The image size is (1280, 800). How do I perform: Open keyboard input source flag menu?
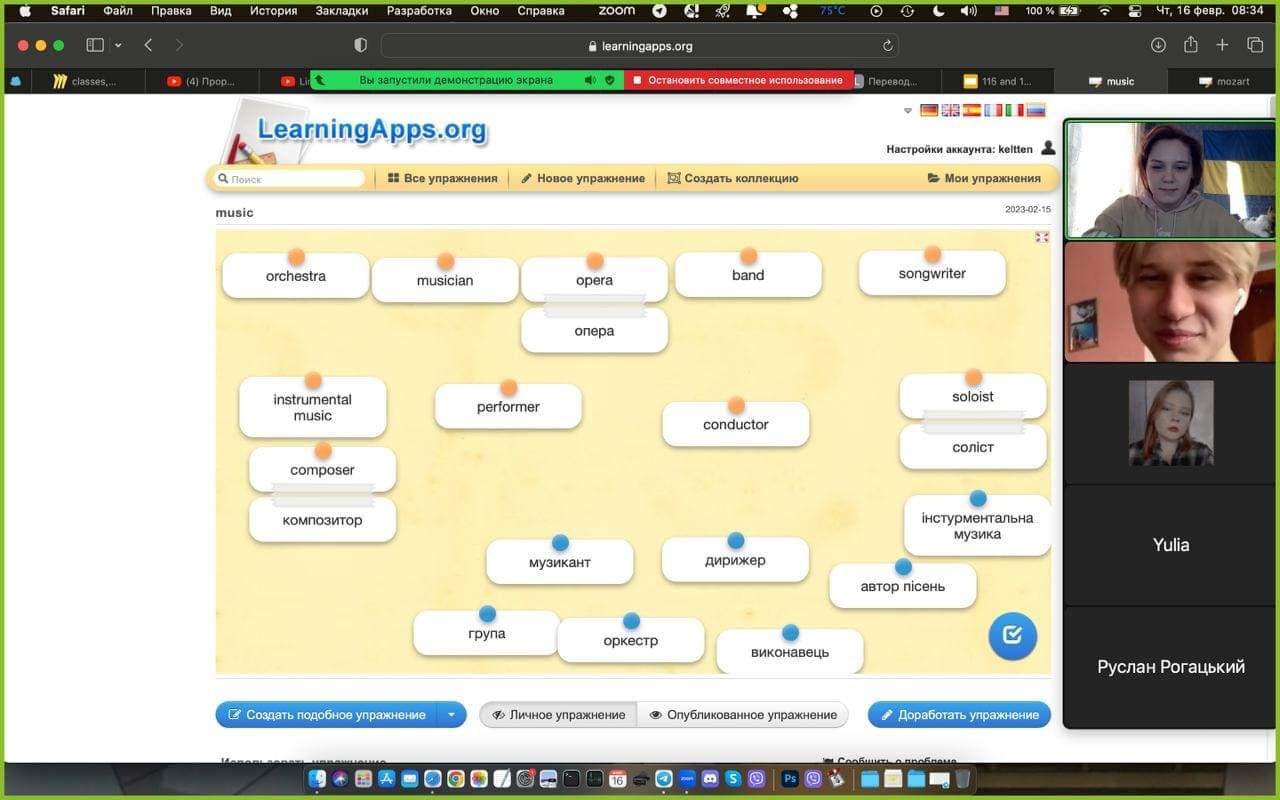tap(1001, 11)
